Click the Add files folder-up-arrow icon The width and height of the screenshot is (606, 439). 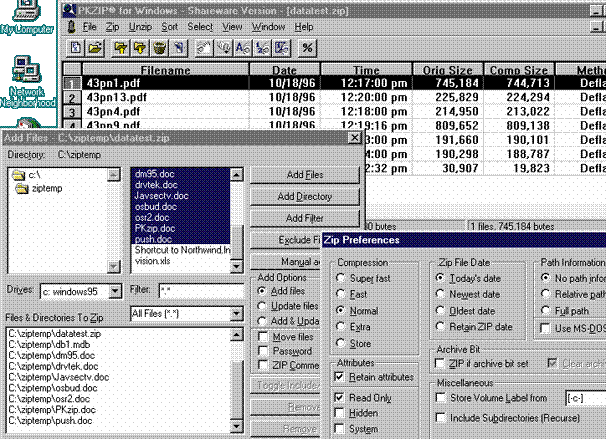(121, 48)
